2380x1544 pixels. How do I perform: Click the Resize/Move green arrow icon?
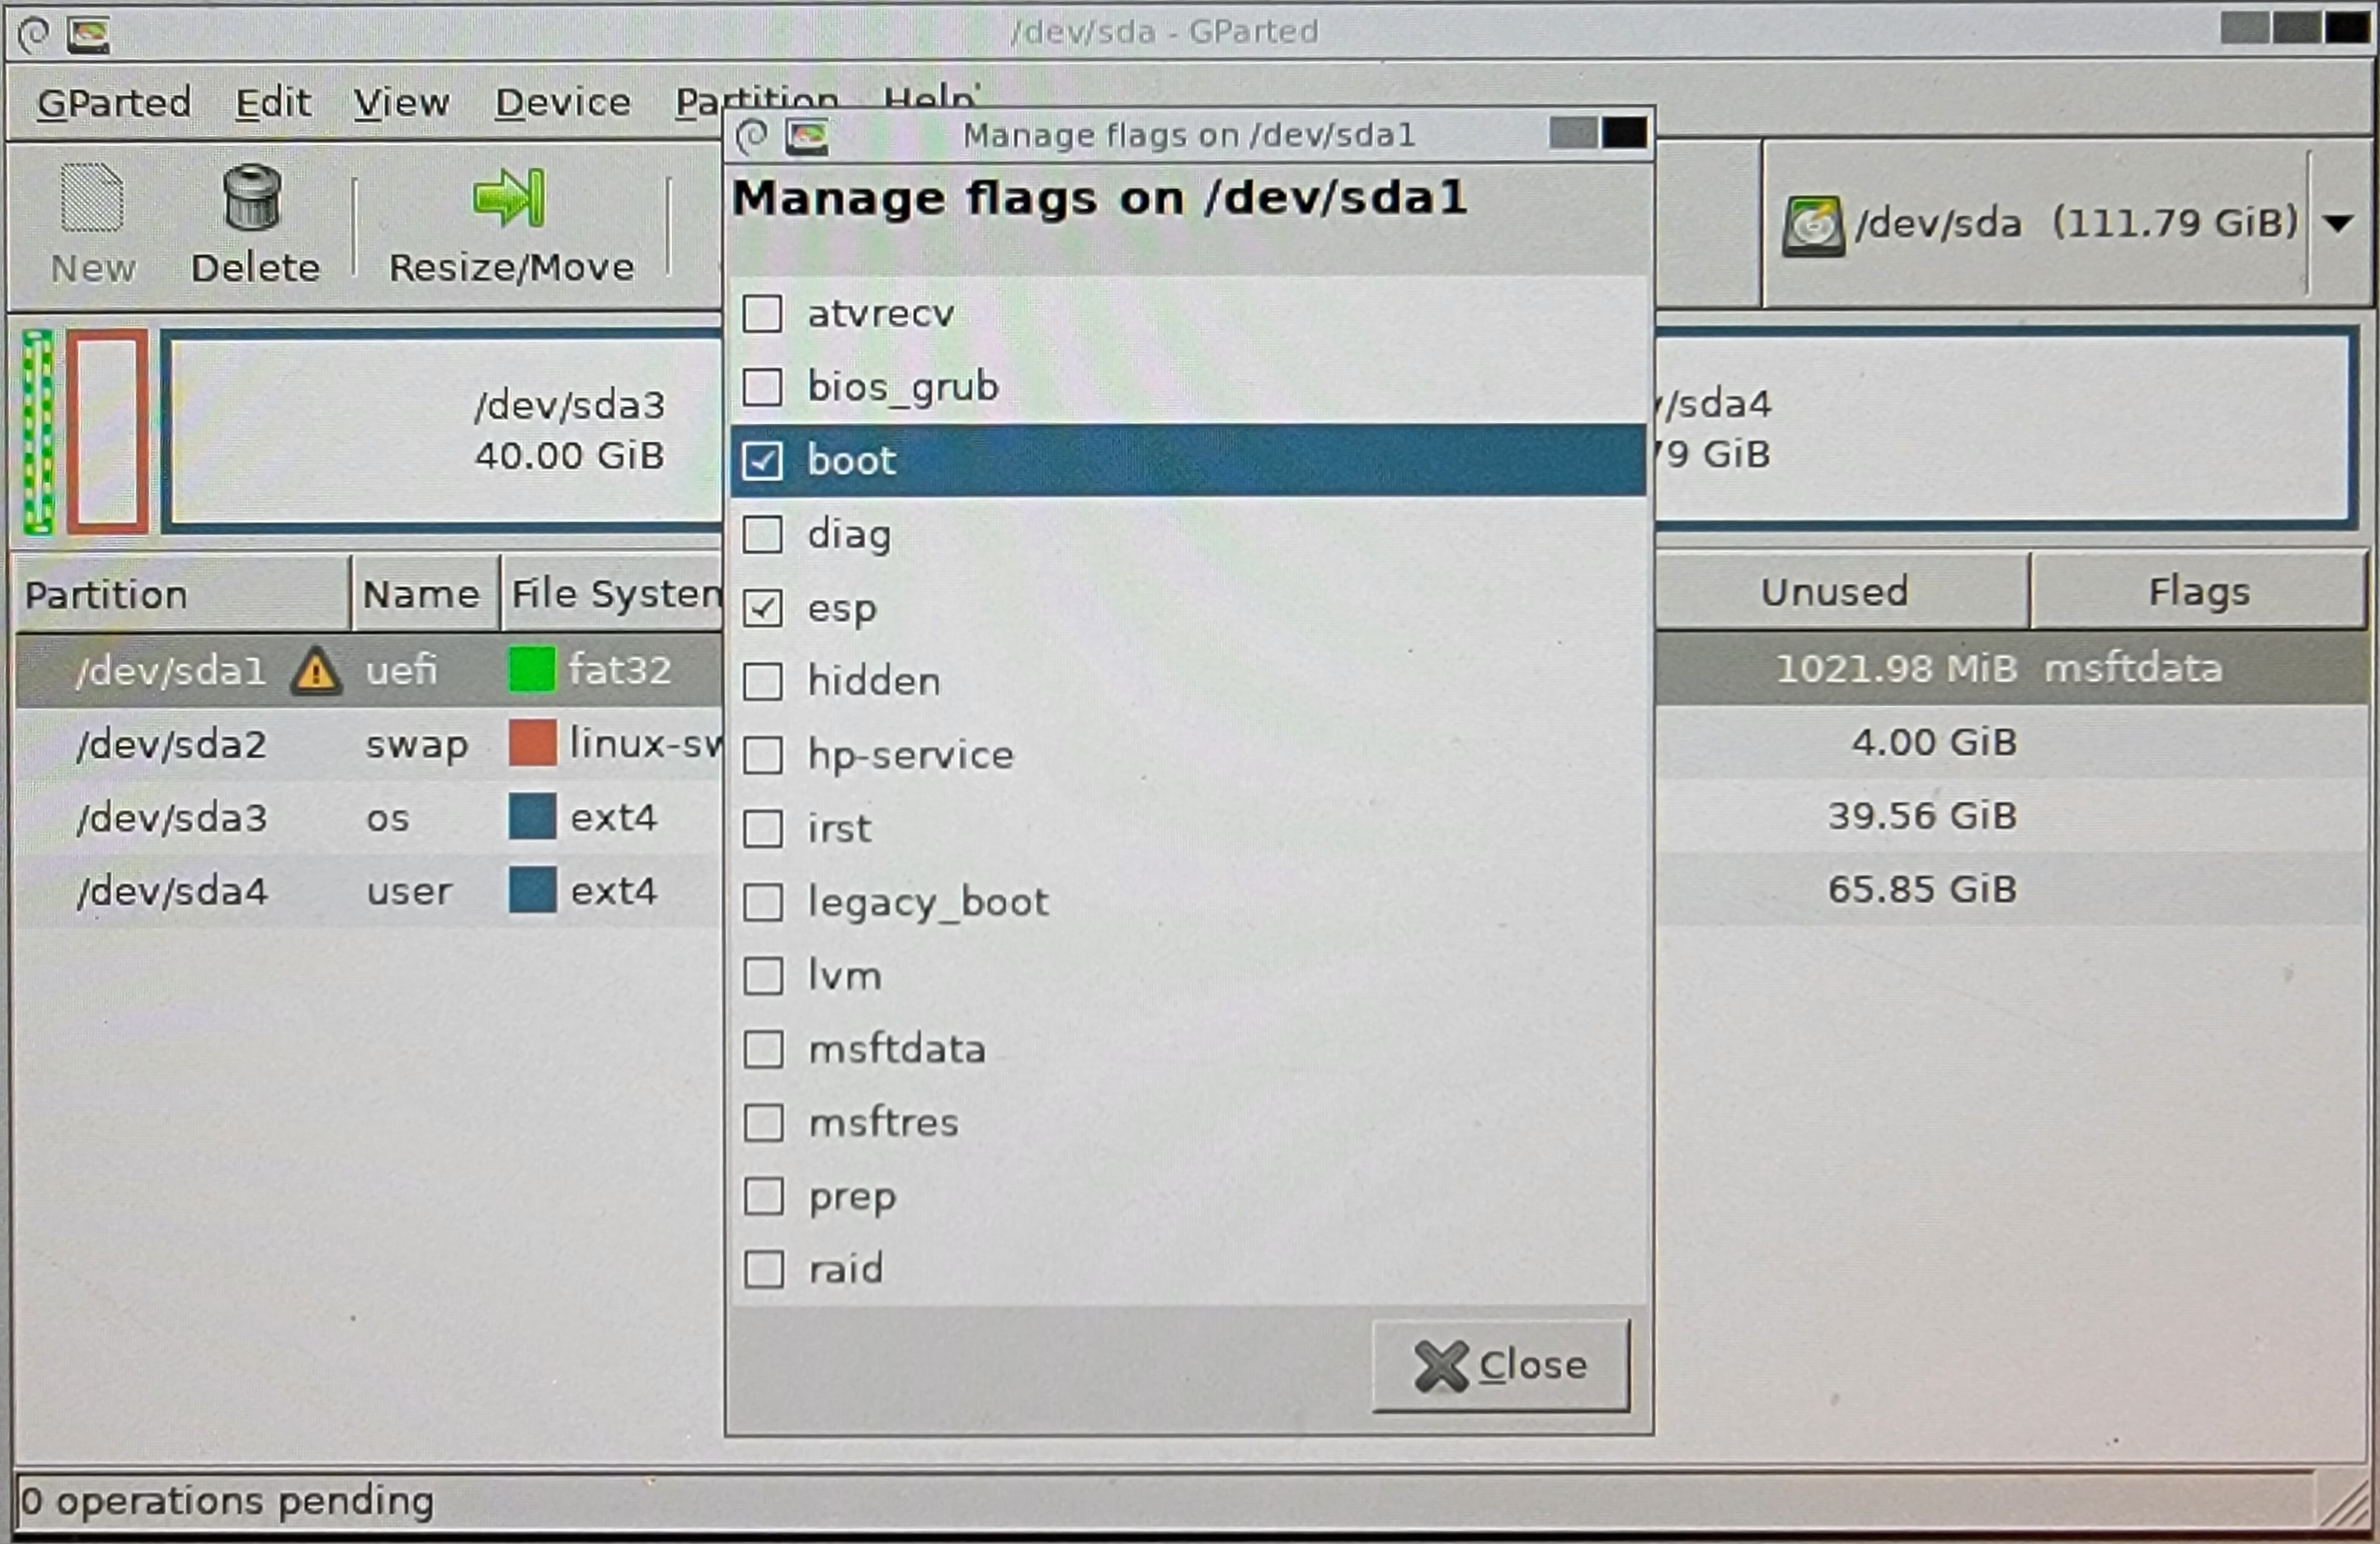(509, 197)
